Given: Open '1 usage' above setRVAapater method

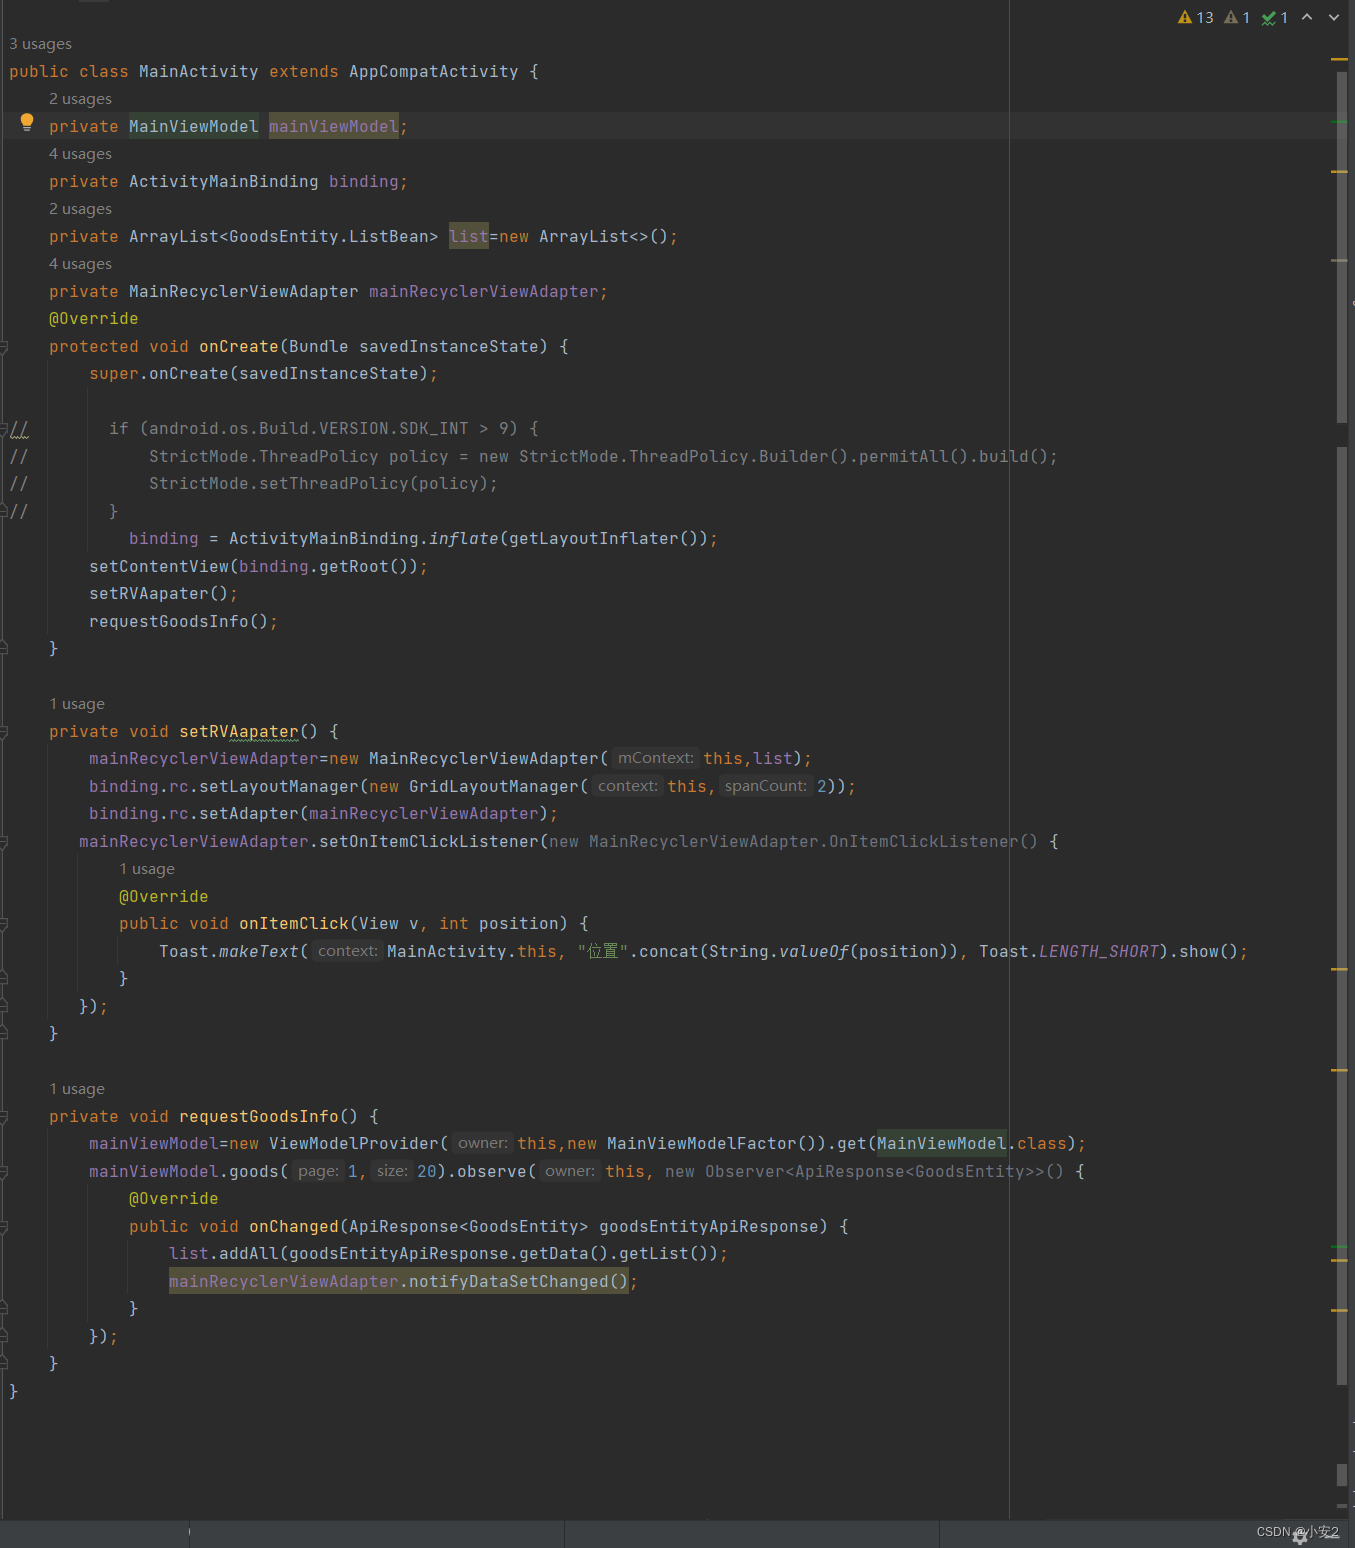Looking at the screenshot, I should pyautogui.click(x=77, y=703).
